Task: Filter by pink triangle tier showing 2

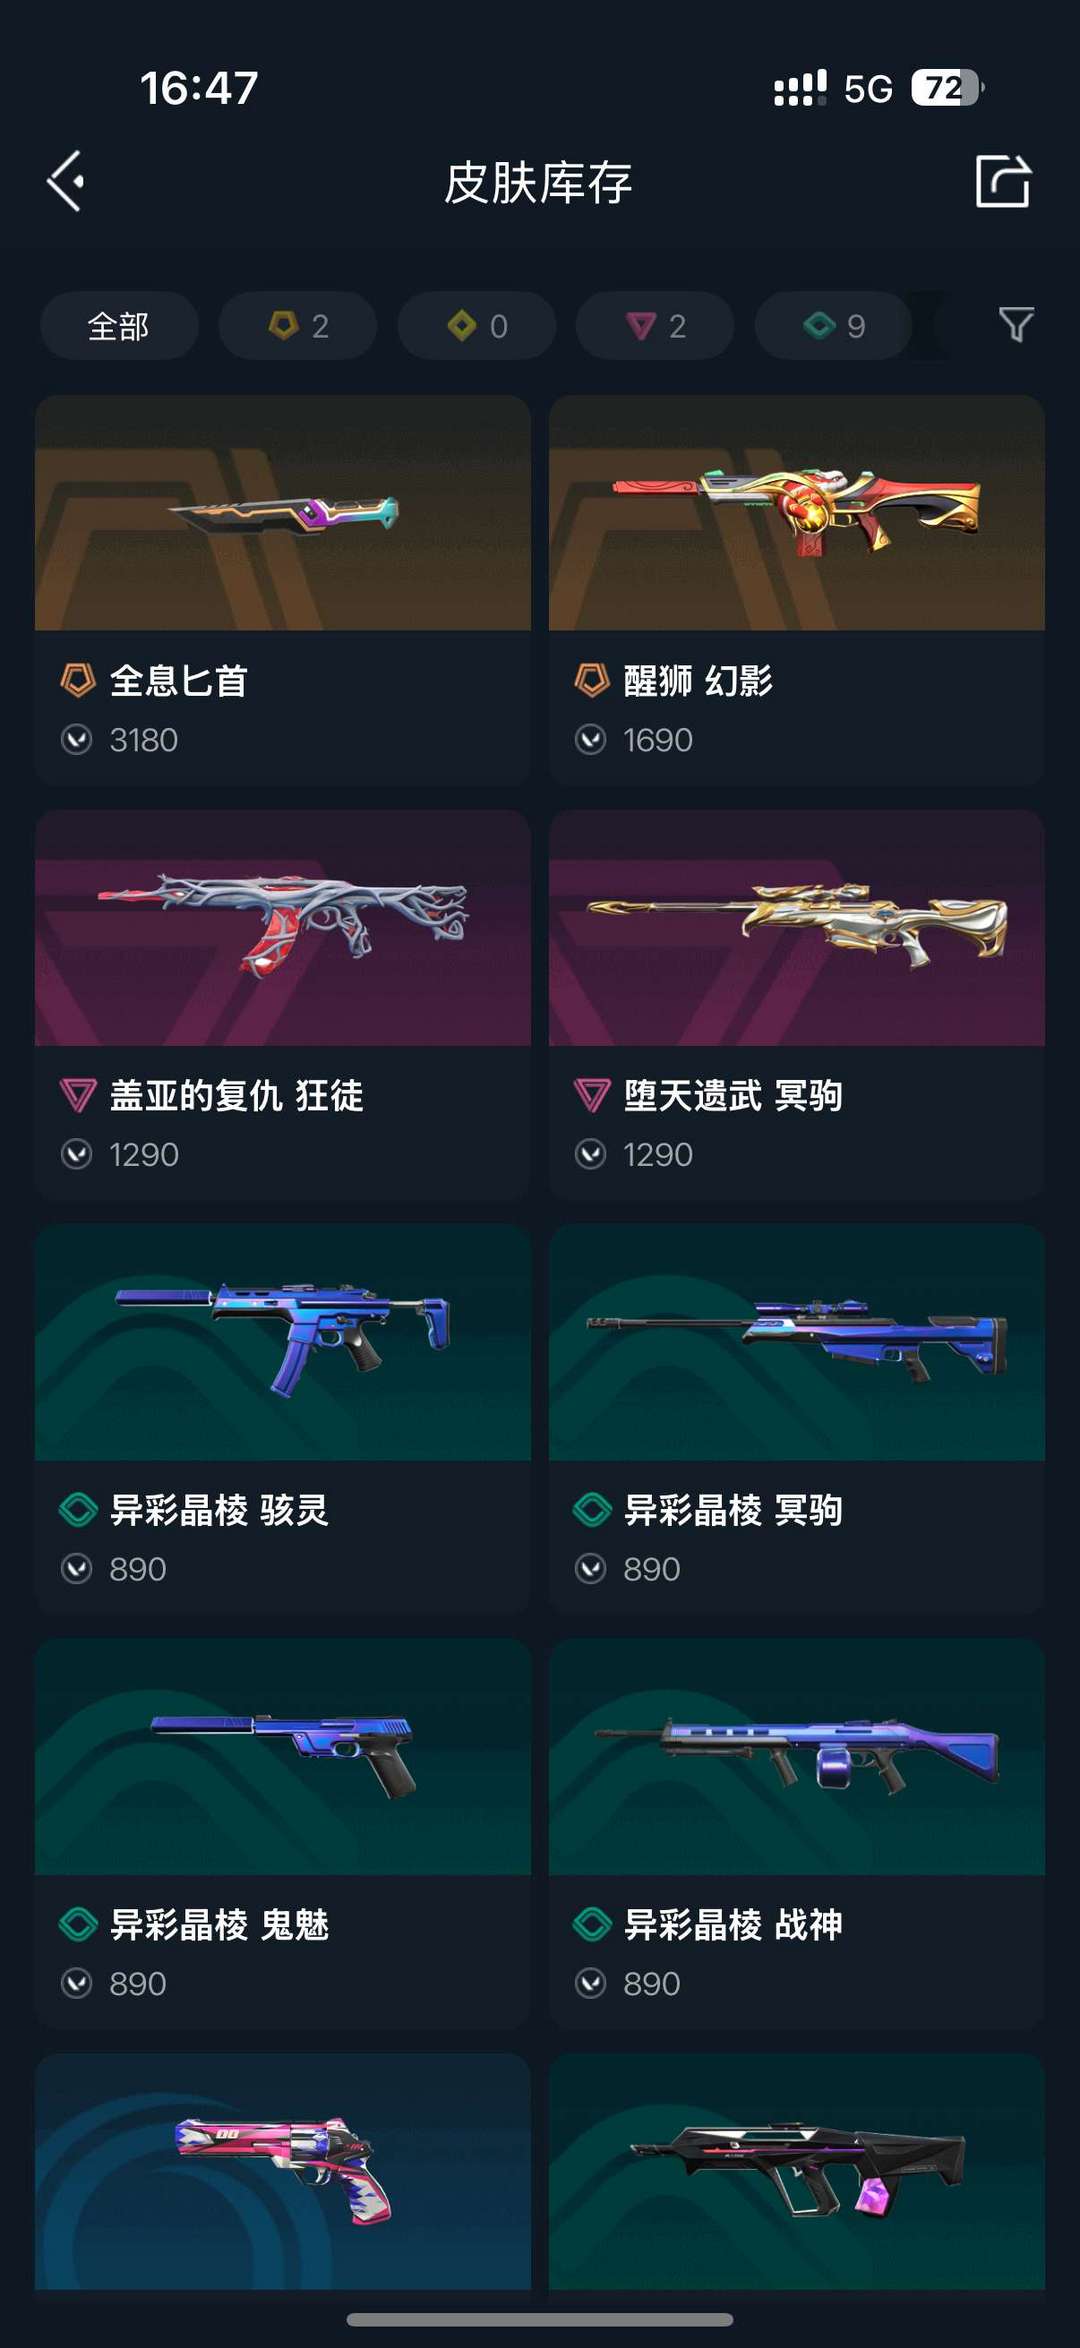Action: pyautogui.click(x=655, y=326)
